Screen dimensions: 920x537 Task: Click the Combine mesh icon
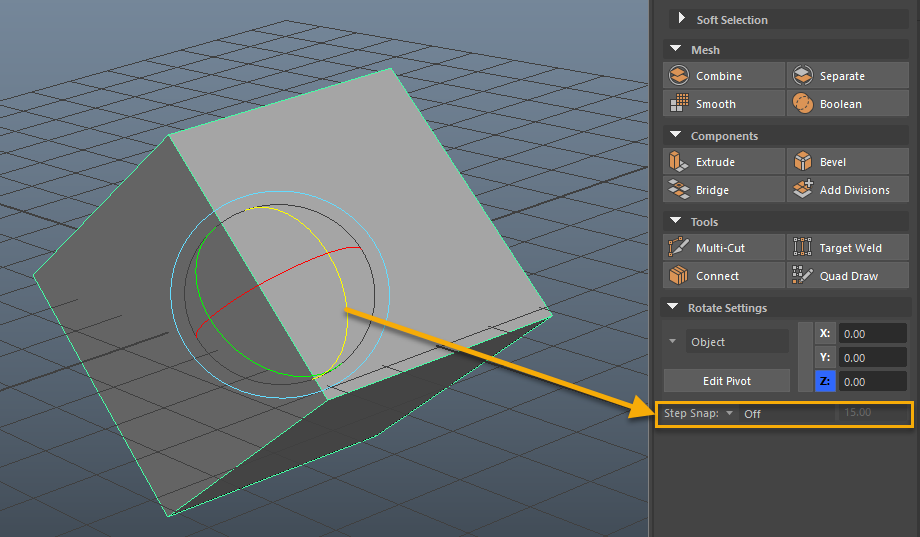click(679, 76)
